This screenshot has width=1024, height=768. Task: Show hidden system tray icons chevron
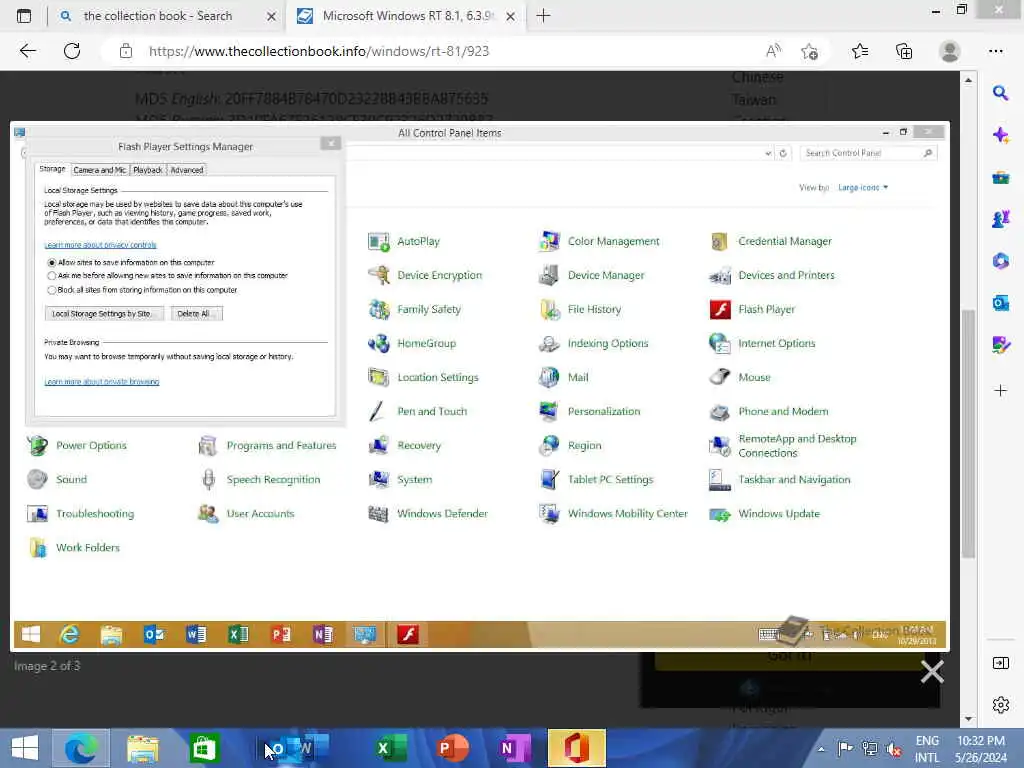click(x=821, y=749)
